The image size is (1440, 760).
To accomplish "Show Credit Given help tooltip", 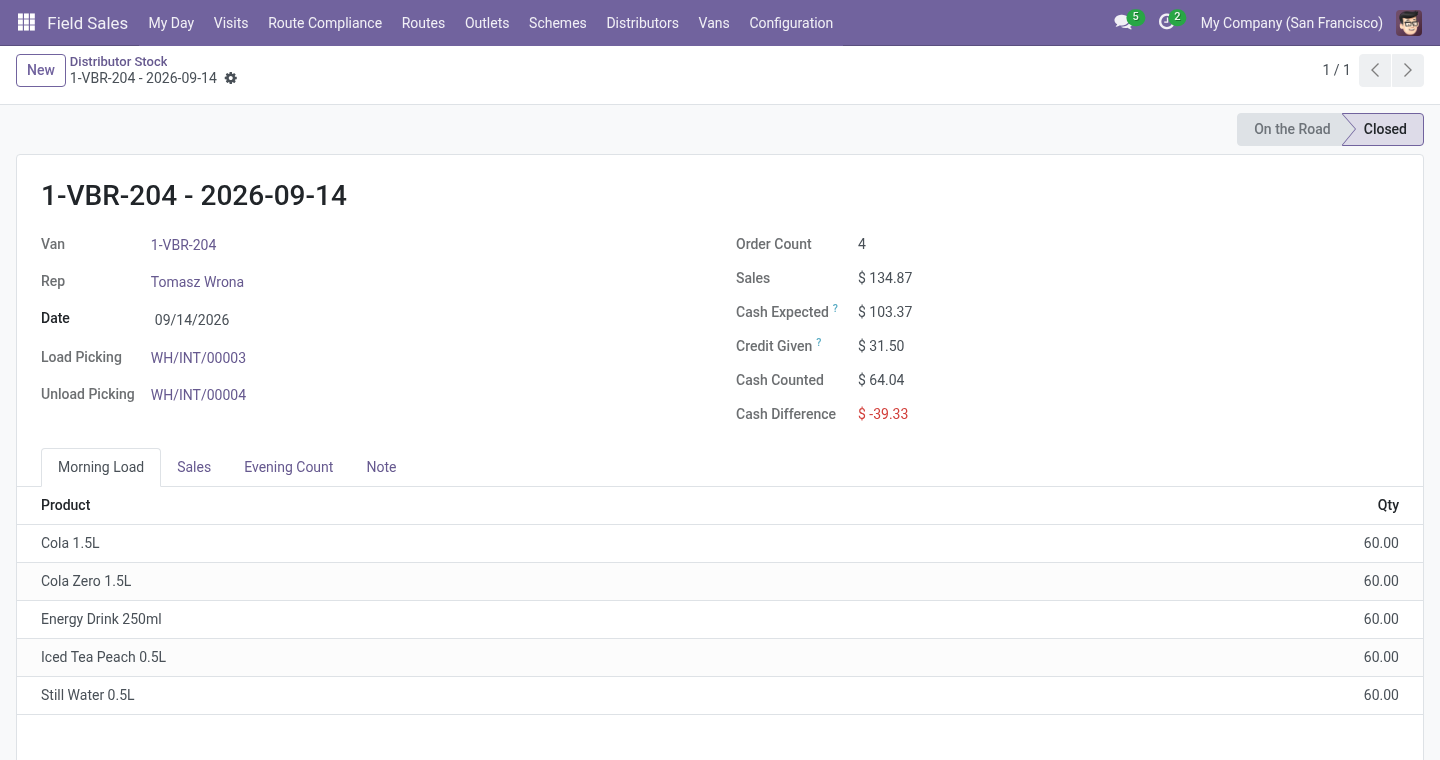I will pos(819,343).
